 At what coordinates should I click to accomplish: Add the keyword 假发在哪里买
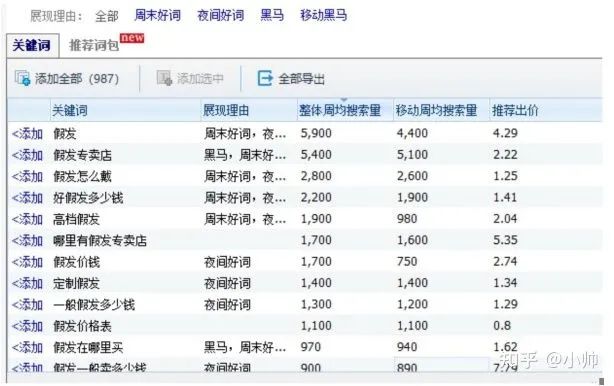pos(27,347)
